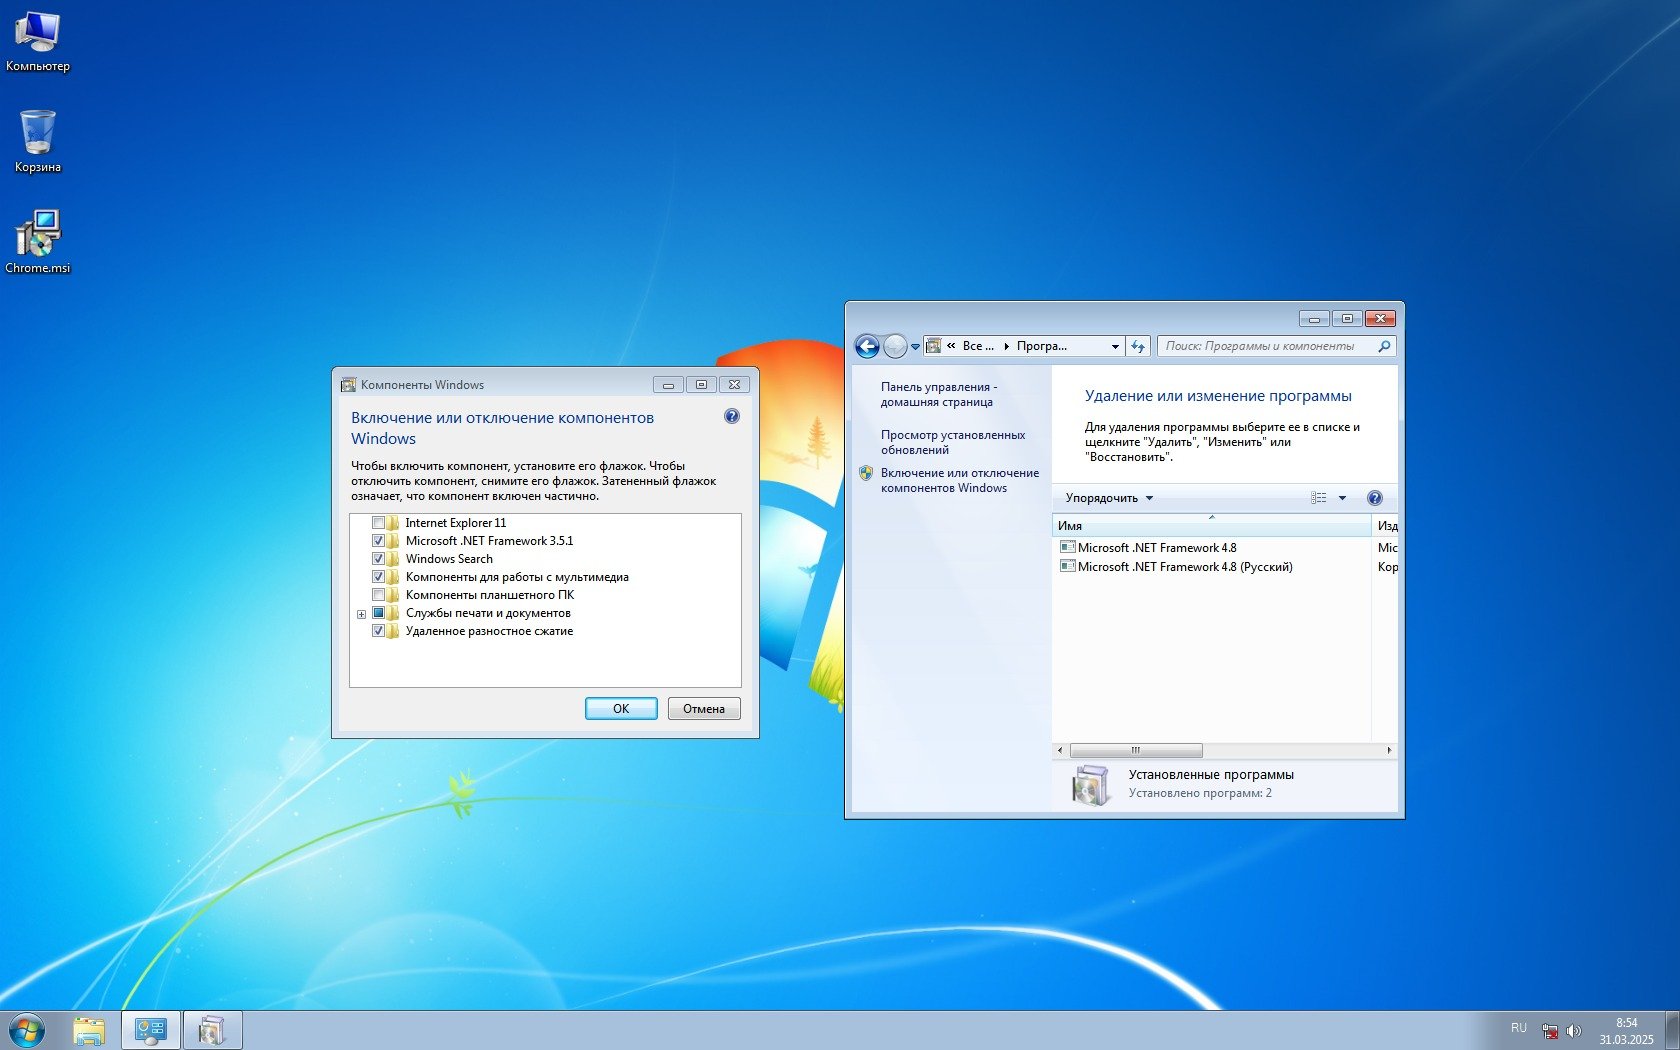Click the help icon in Компоненты Windows dialog
Image resolution: width=1680 pixels, height=1050 pixels.
click(732, 417)
